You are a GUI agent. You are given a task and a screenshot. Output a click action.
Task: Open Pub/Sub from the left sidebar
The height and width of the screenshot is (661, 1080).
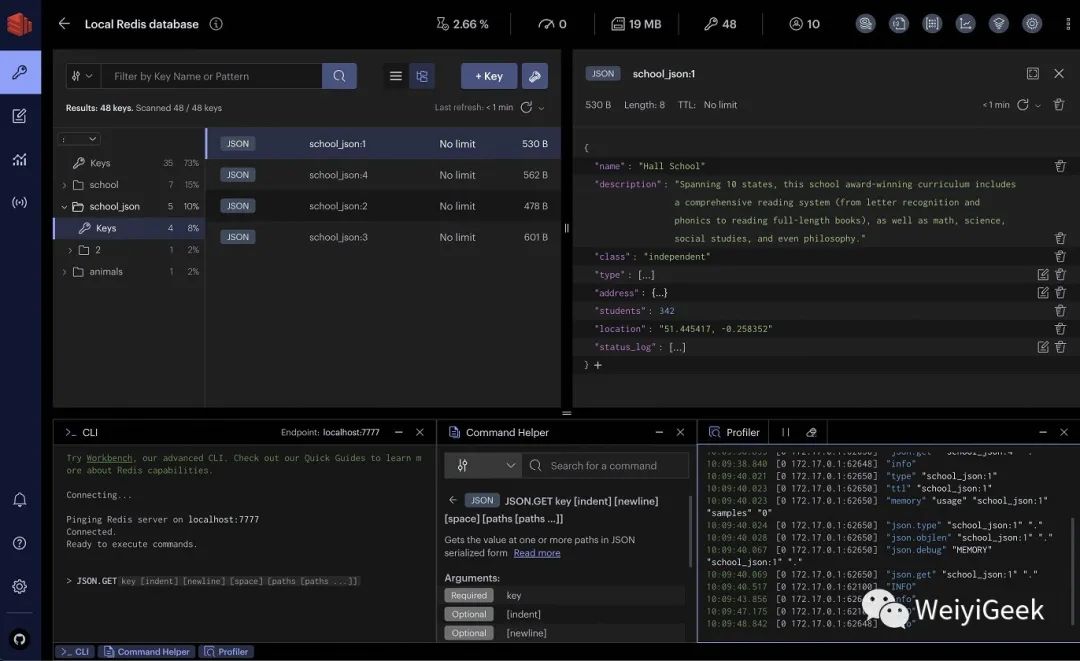coord(19,202)
